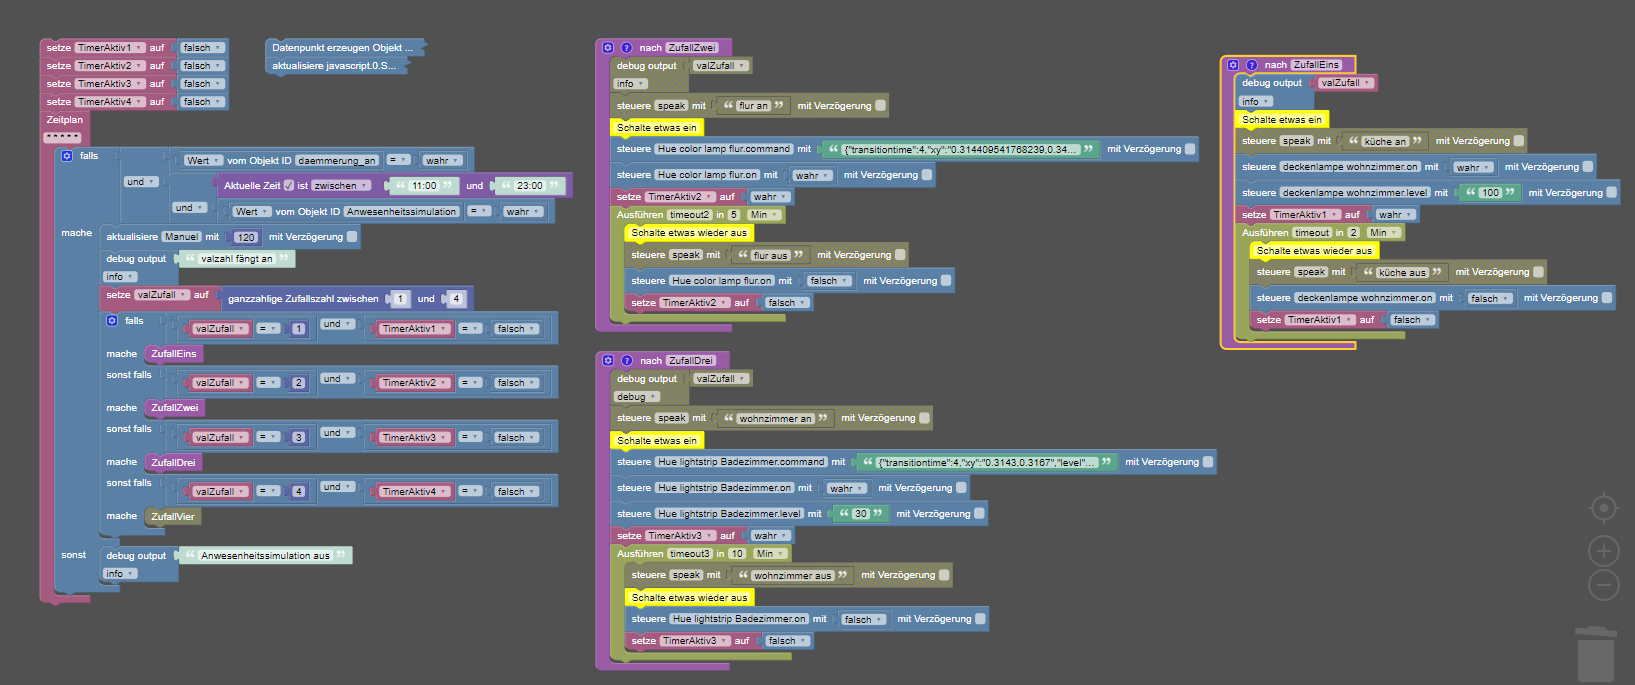Open the Wert dropdown for daemmerung_an object
Image resolution: width=1635 pixels, height=685 pixels.
coord(202,160)
